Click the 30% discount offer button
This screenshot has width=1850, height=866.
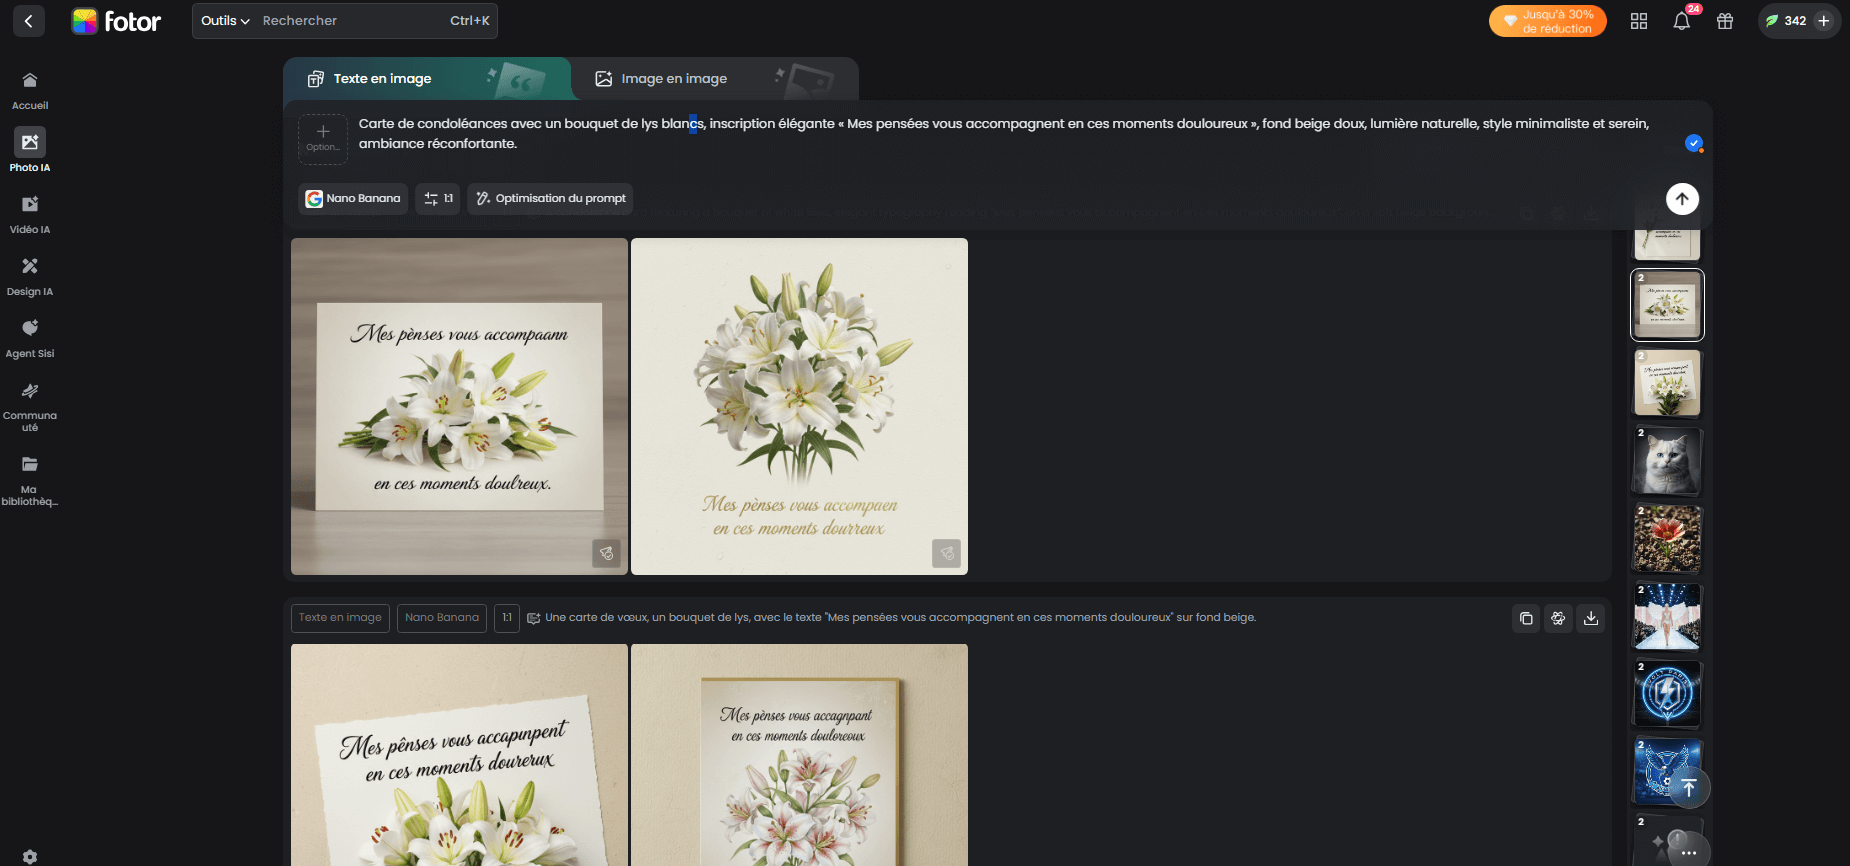point(1547,21)
